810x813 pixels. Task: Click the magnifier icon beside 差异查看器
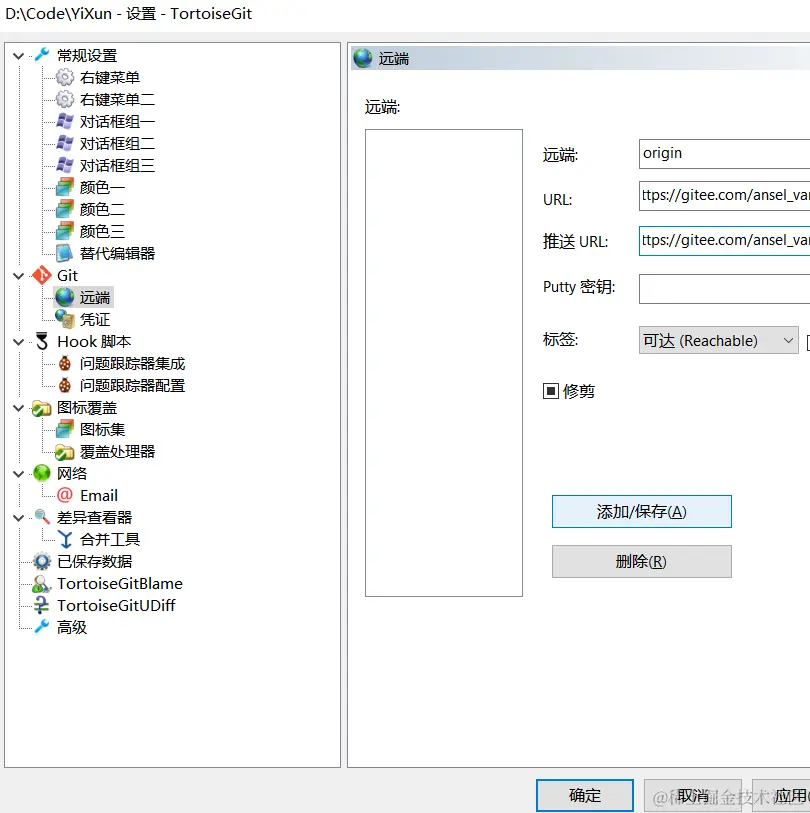(42, 517)
